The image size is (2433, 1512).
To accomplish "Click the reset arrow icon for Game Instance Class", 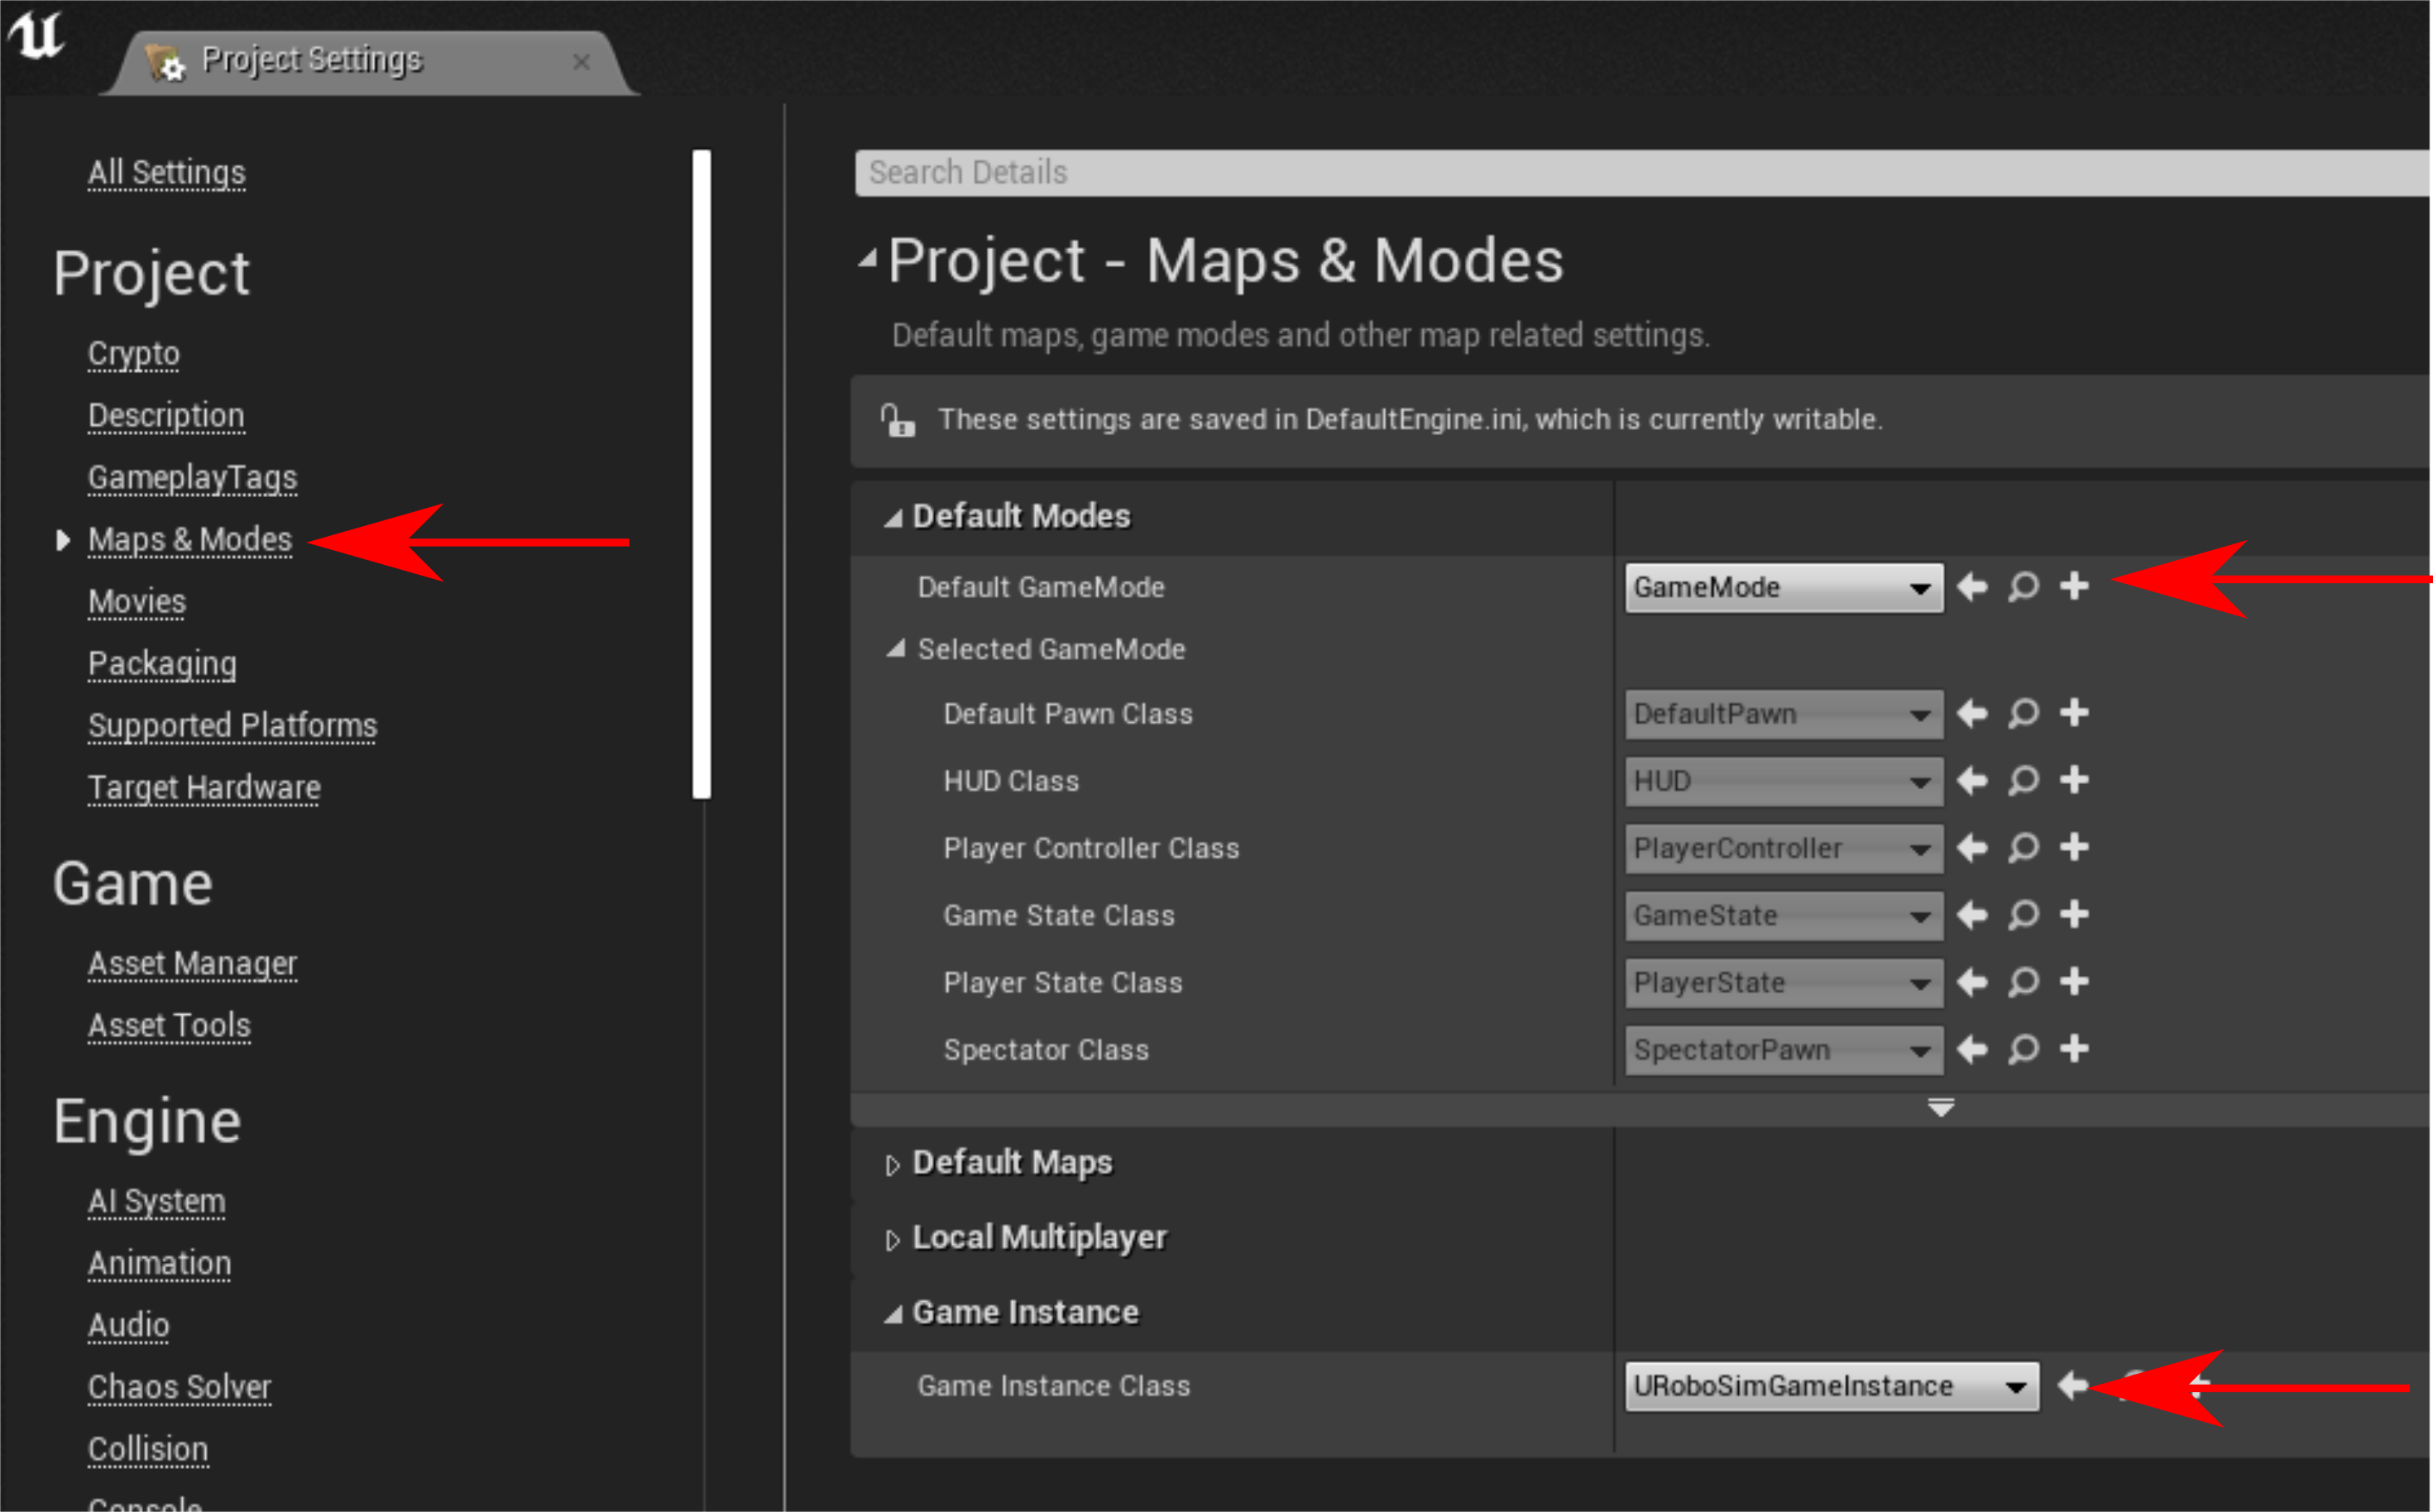I will pyautogui.click(x=2062, y=1386).
